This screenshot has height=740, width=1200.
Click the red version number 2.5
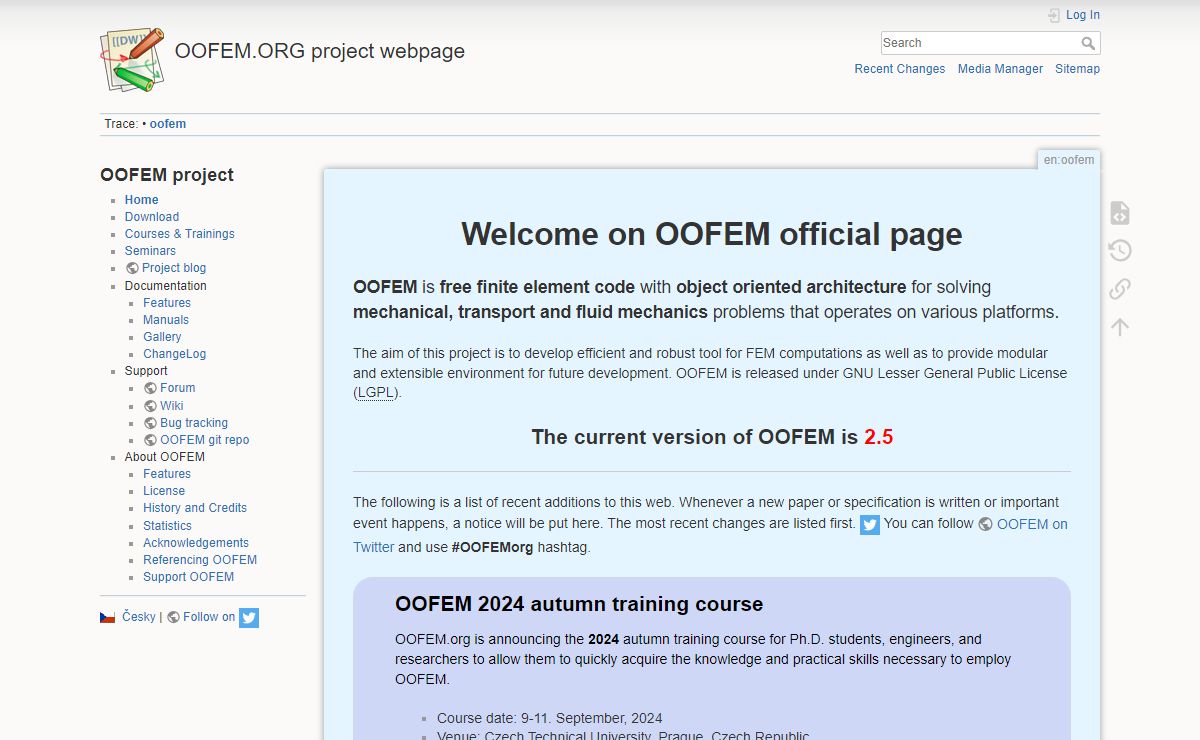click(x=878, y=437)
